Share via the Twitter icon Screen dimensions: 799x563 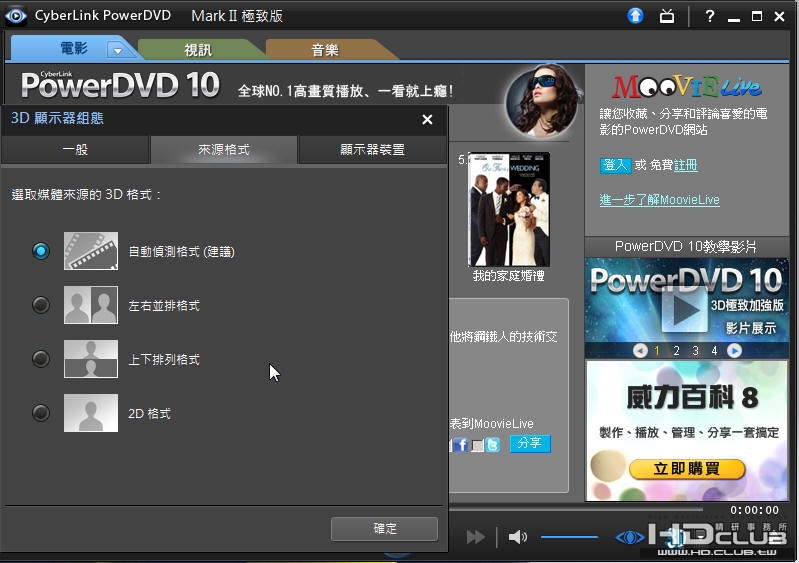[493, 445]
